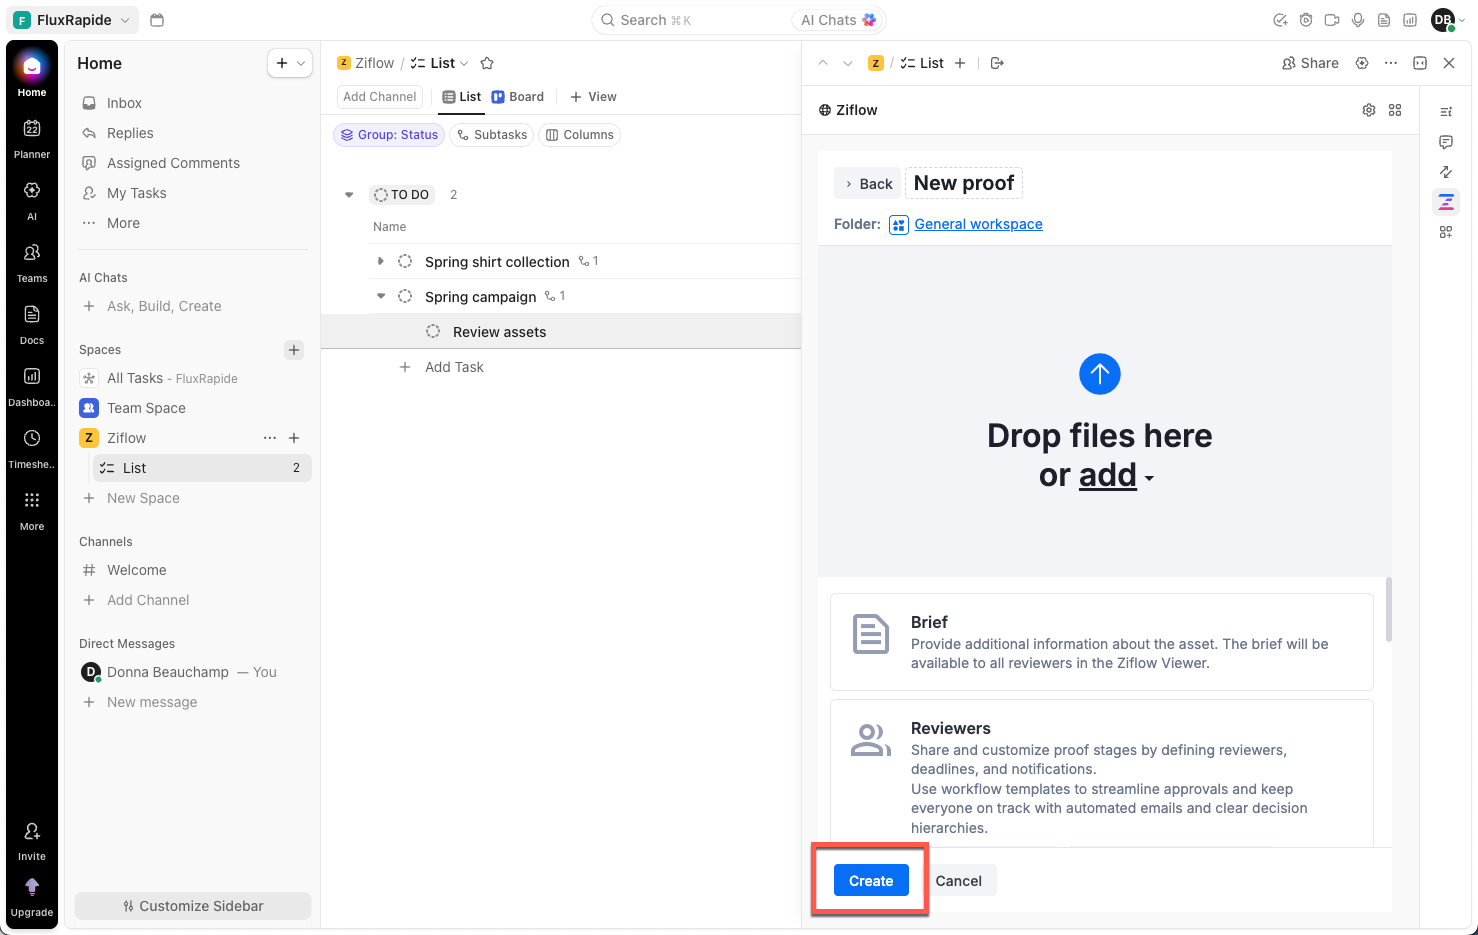Screen dimensions: 1478x935
Task: Click the Cancel button
Action: (958, 880)
